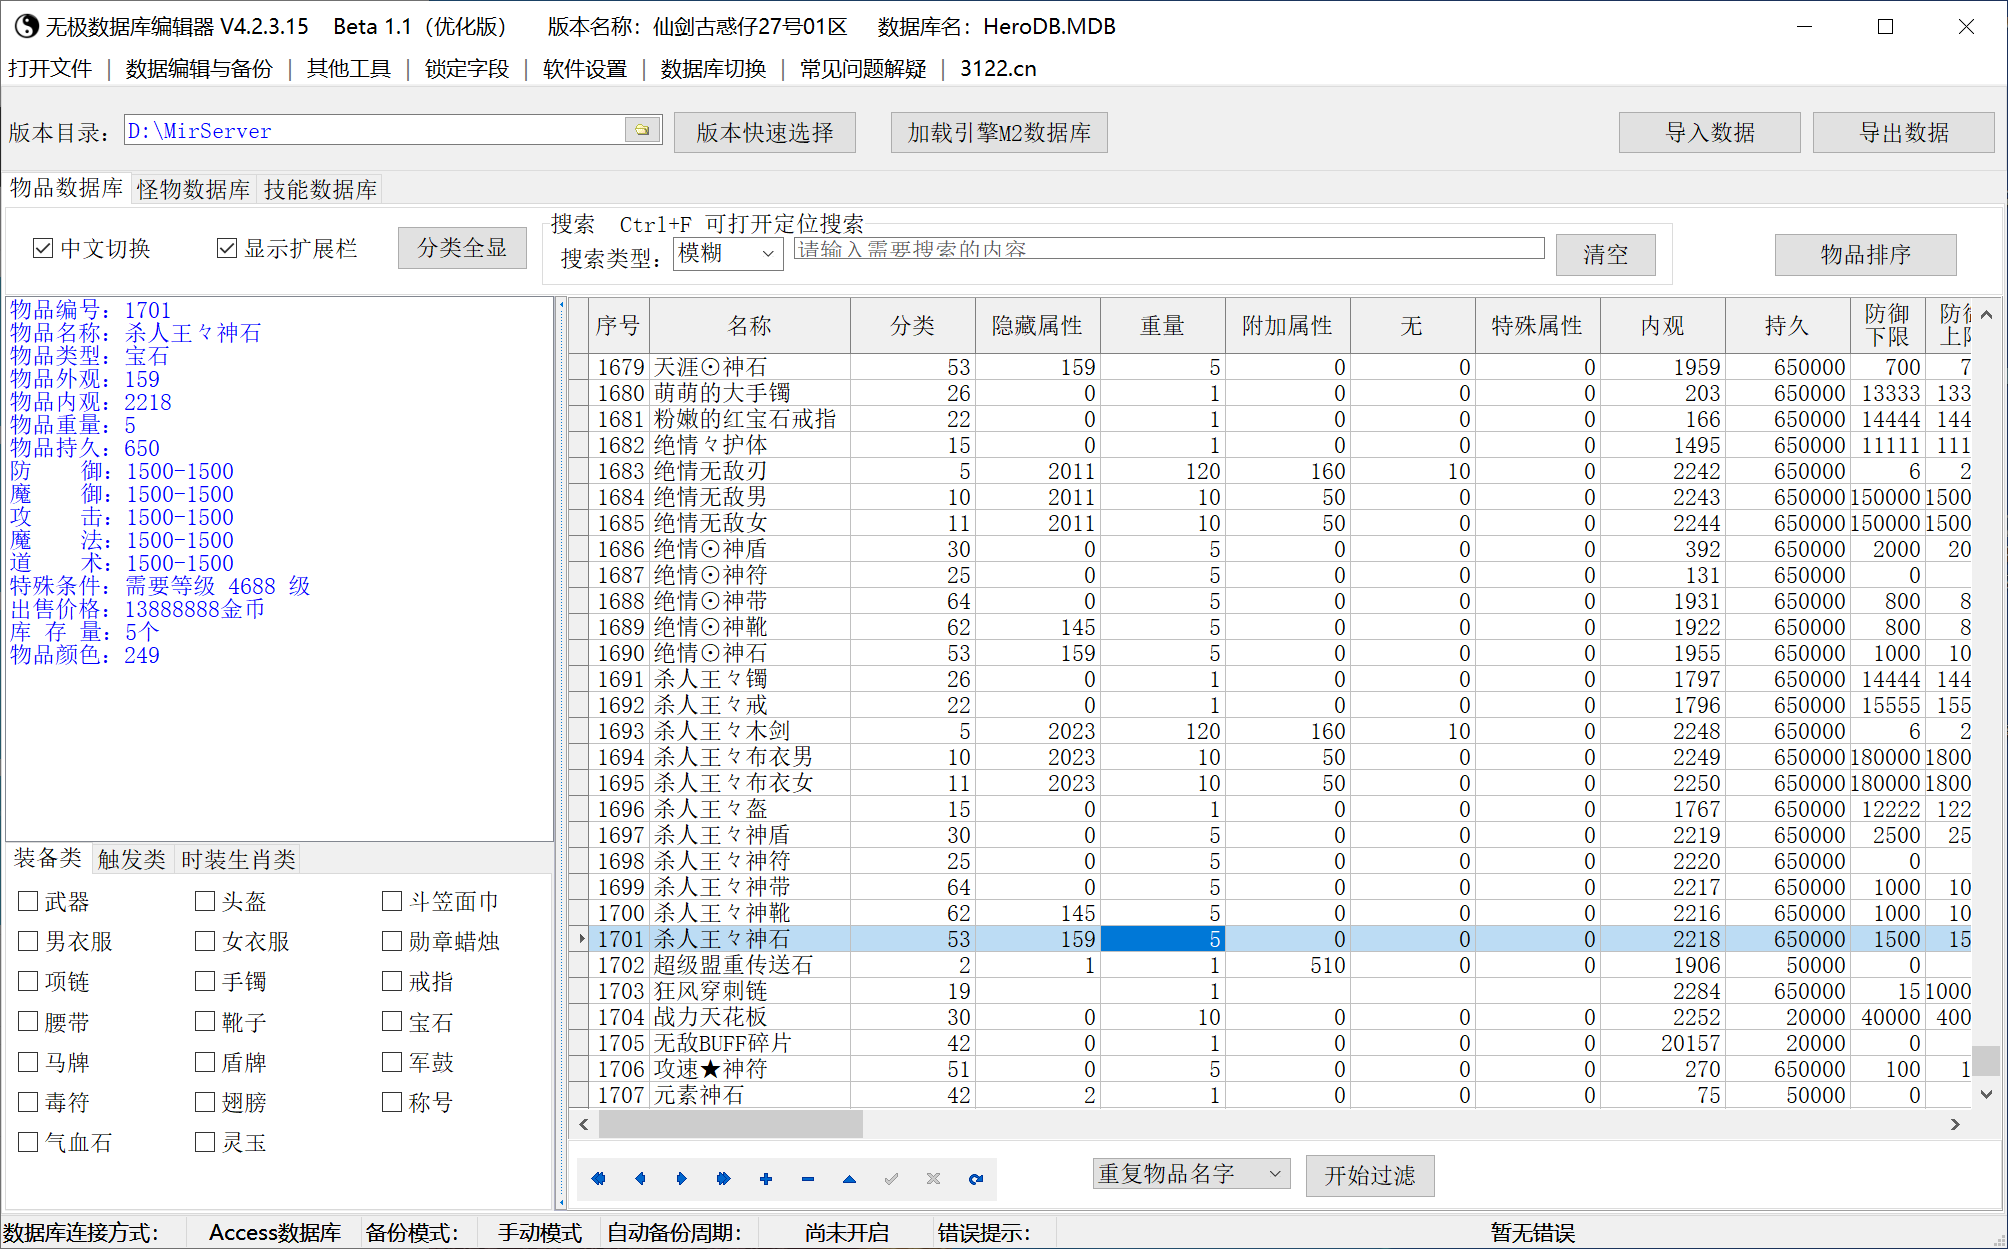This screenshot has width=2008, height=1249.
Task: Click 加载引擎M2数据库 button
Action: click(x=999, y=132)
